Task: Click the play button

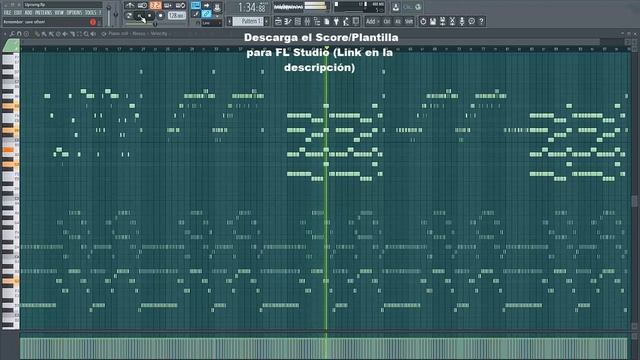Action: coord(140,16)
